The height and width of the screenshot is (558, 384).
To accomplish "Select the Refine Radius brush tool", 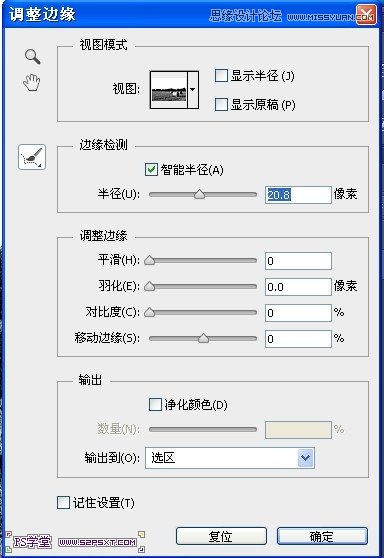I will 32,157.
